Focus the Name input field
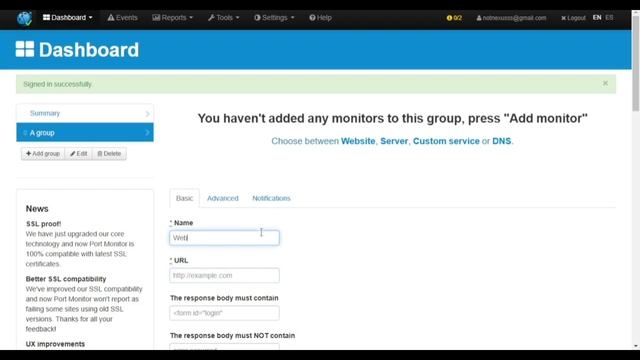 pos(224,238)
